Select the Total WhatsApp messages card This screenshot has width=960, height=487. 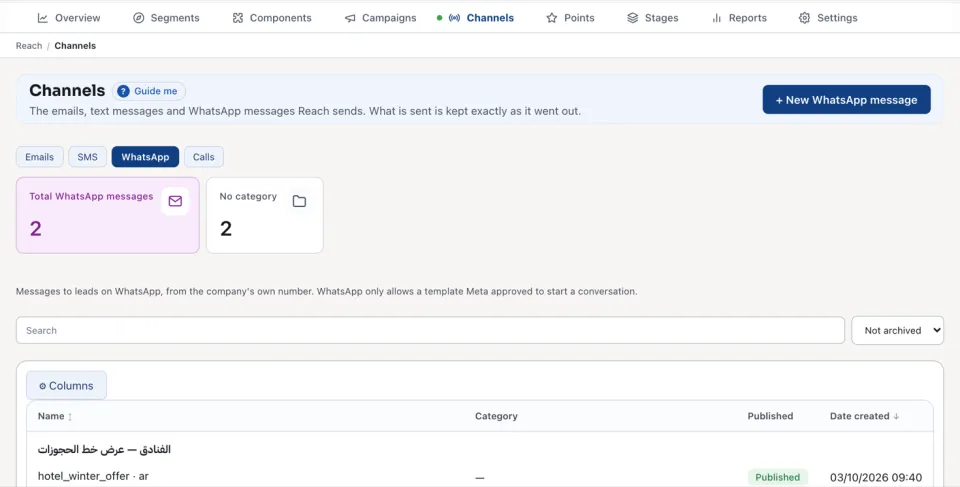108,215
